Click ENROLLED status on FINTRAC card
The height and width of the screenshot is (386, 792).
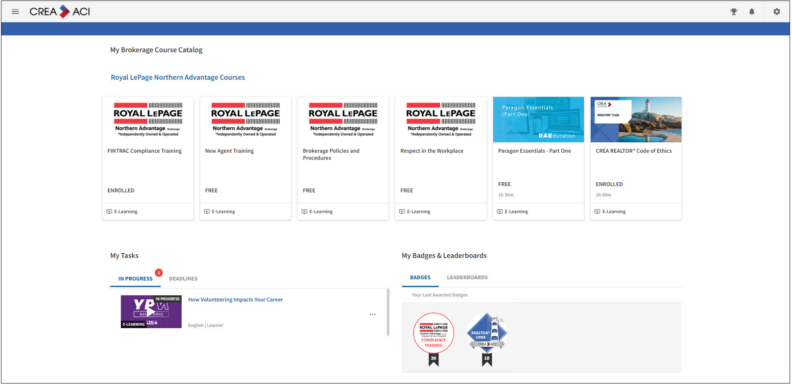point(121,191)
